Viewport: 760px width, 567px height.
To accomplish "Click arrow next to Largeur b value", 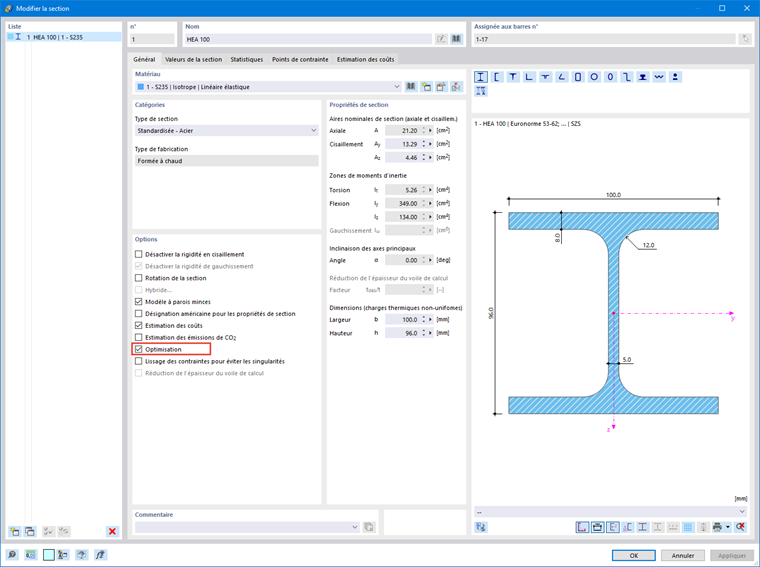I will (x=430, y=319).
